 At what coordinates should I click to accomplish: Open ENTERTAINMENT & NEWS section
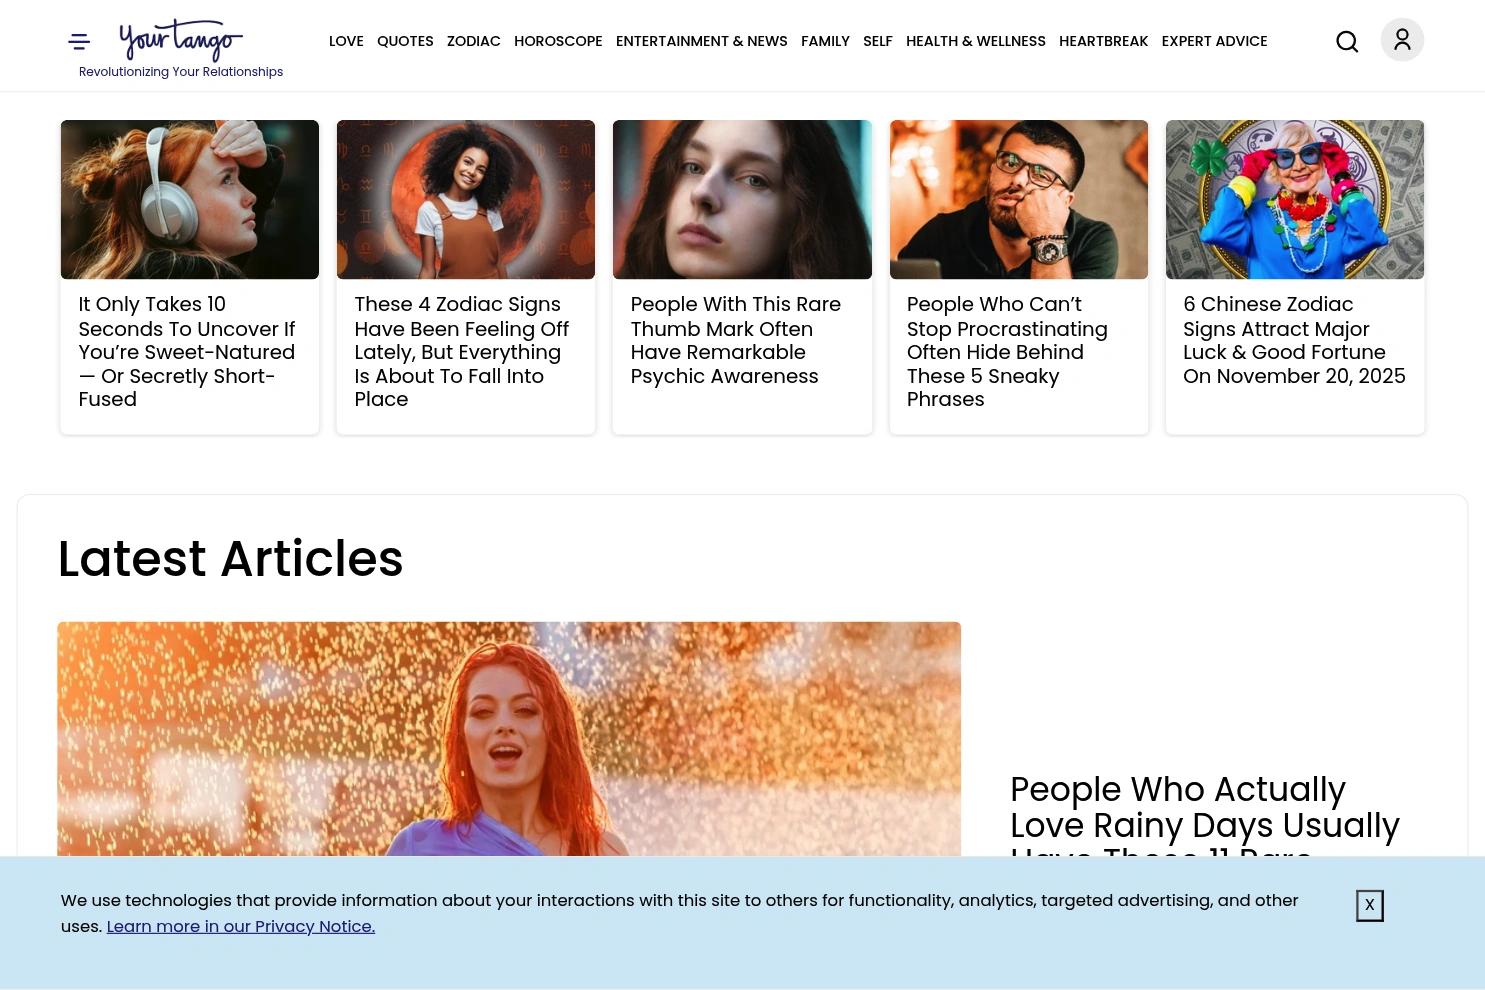click(x=701, y=41)
